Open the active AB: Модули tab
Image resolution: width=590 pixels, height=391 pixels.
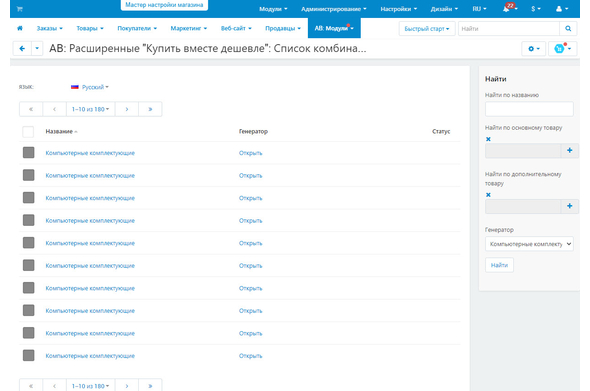[334, 28]
